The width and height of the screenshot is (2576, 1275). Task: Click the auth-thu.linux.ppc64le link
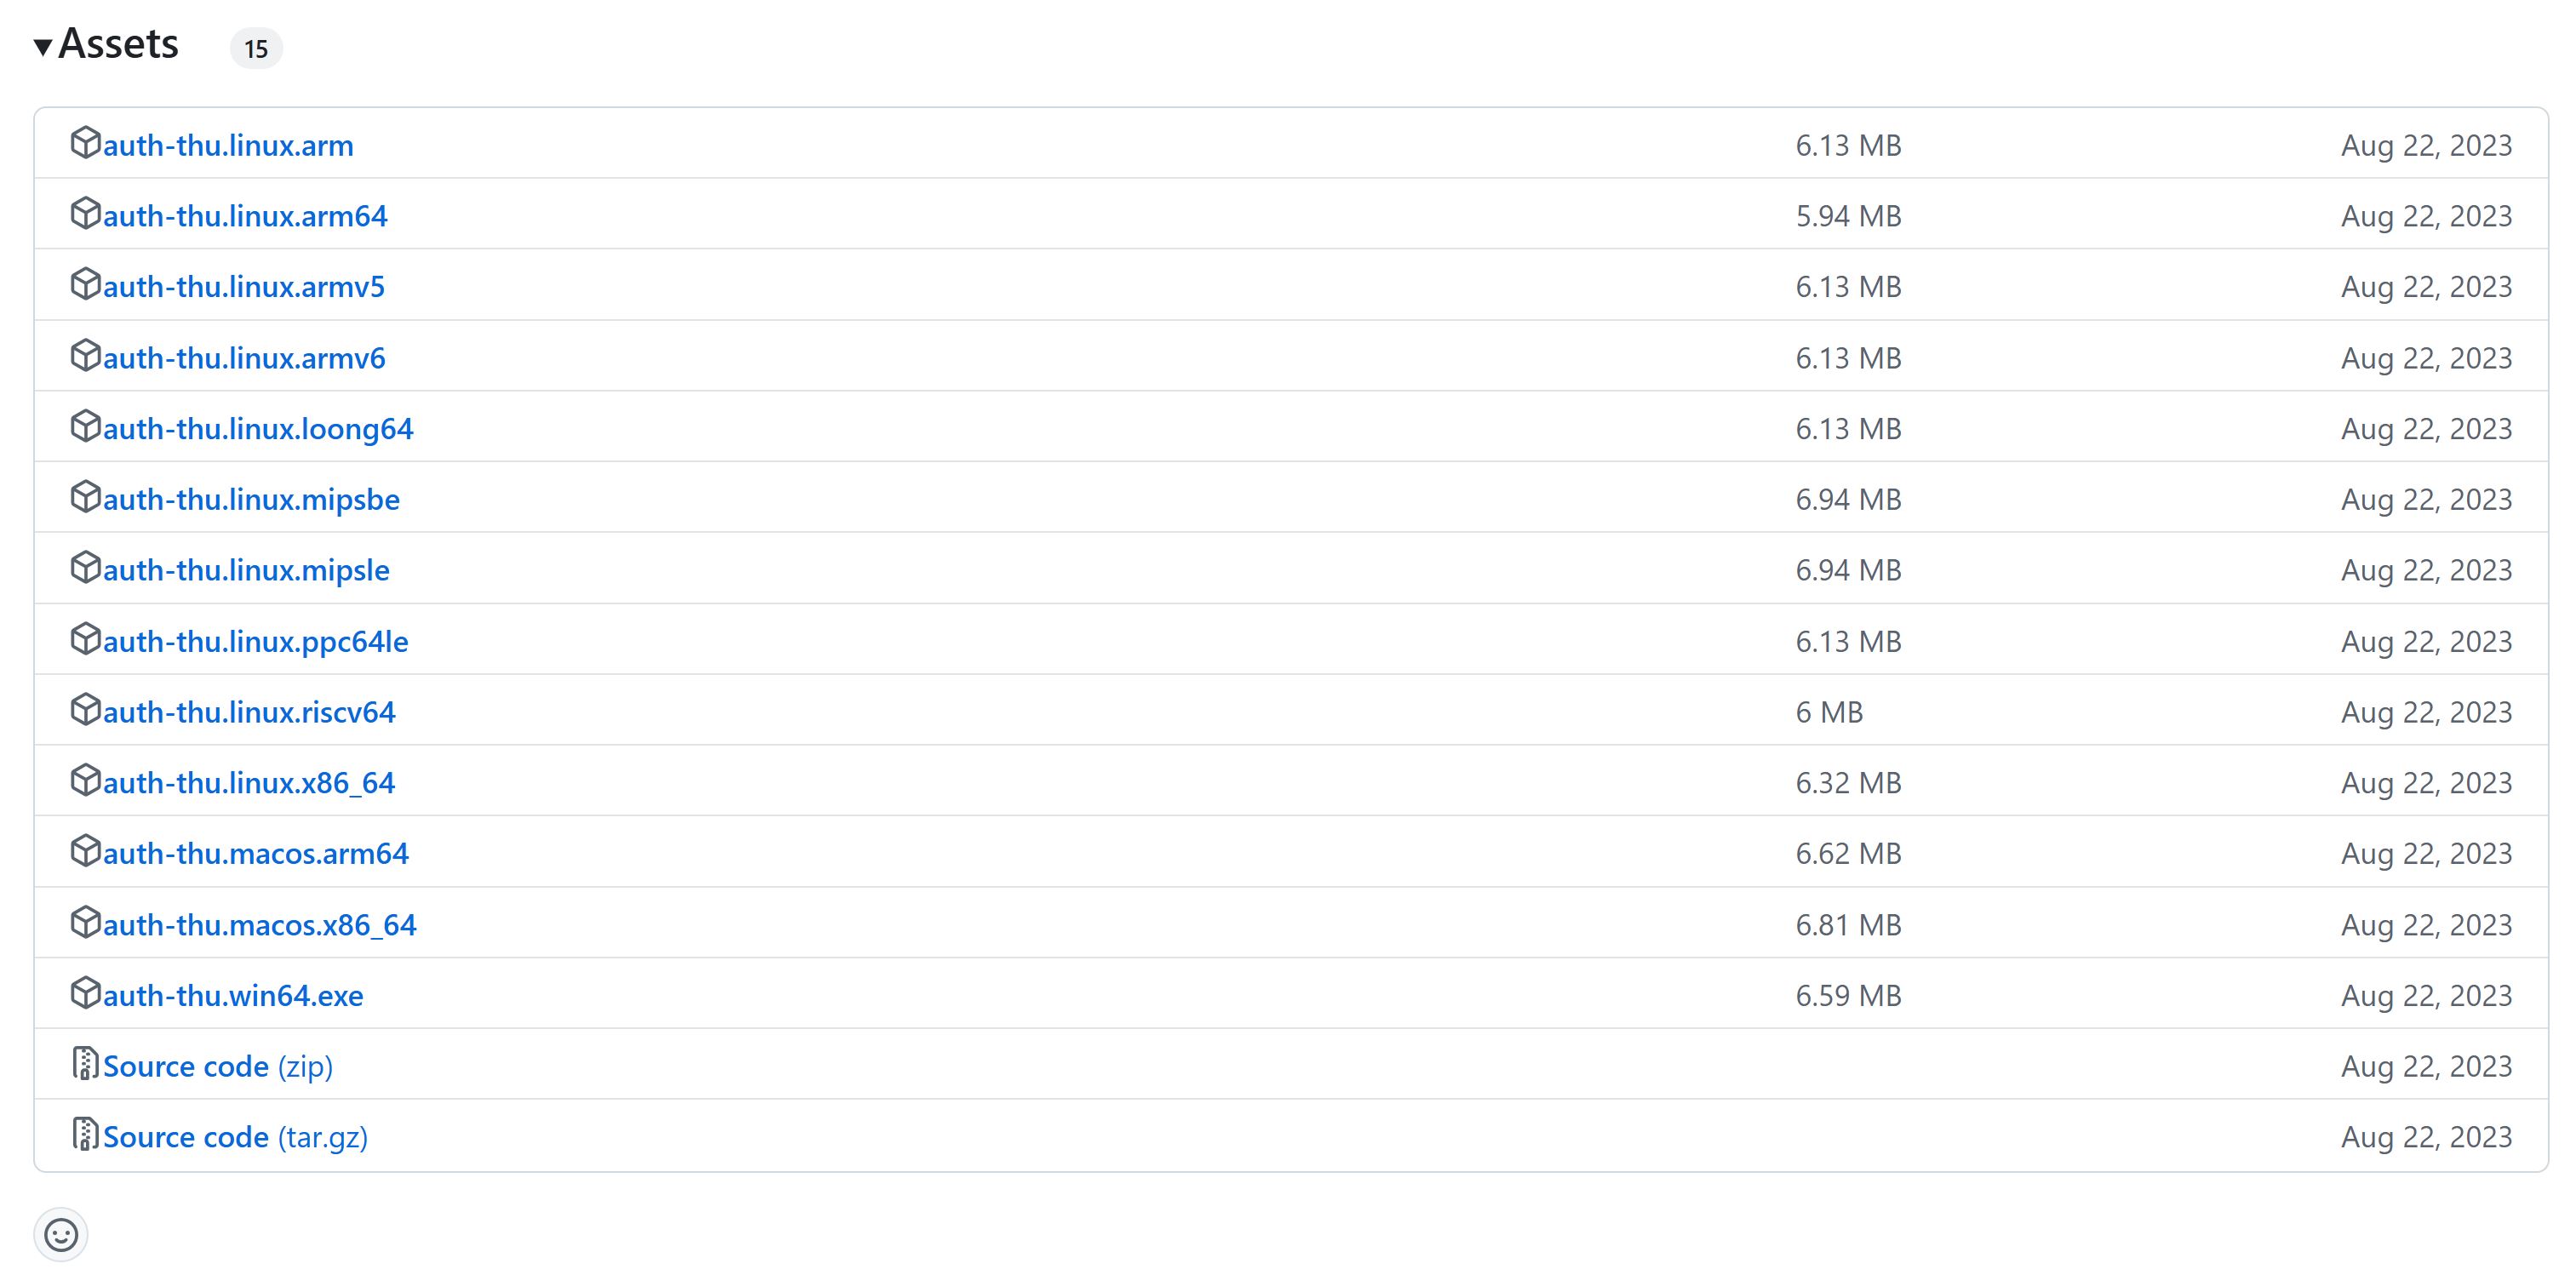(255, 642)
